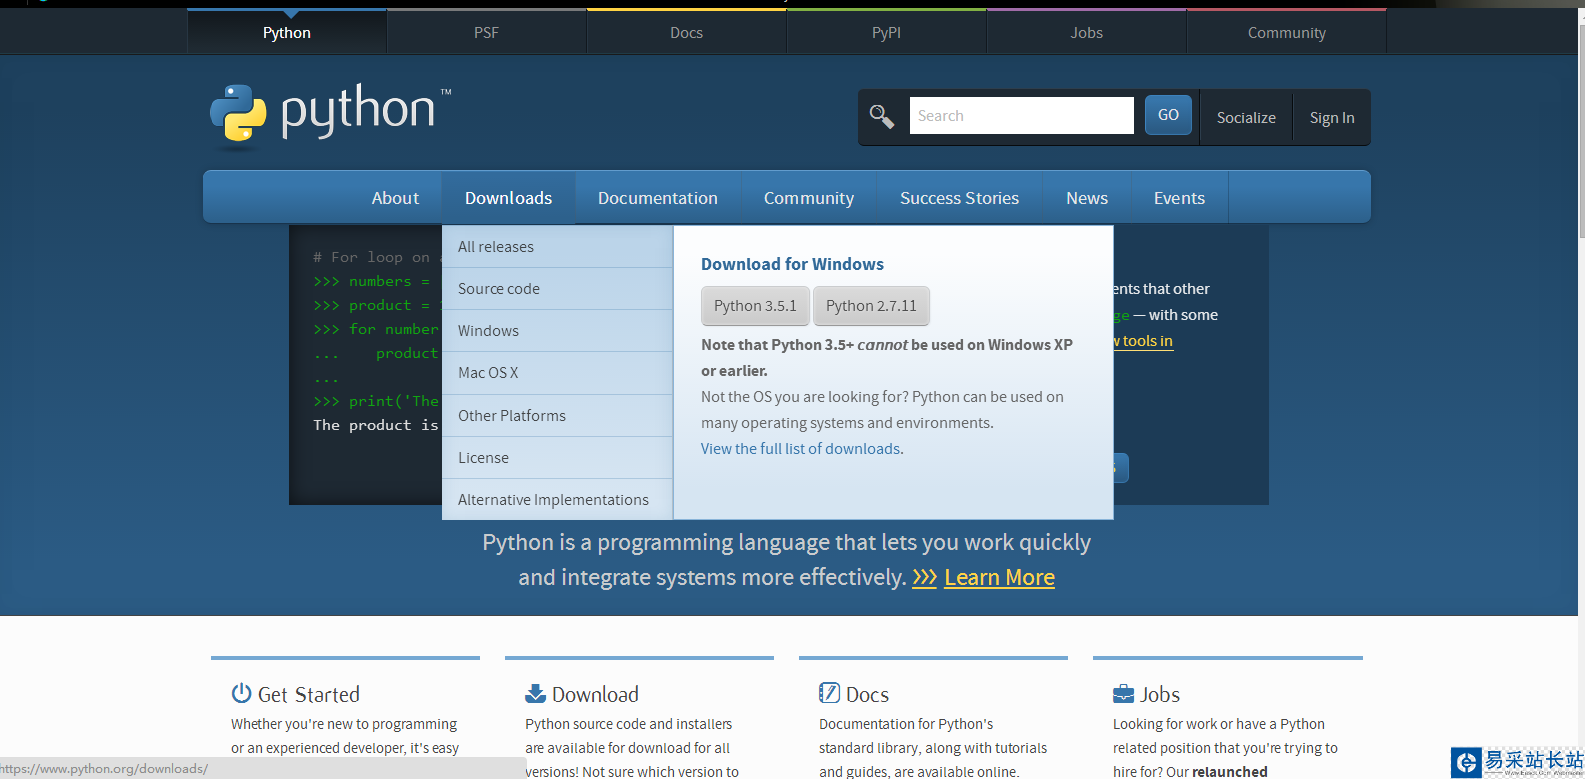
Task: Click the download arrow icon beside Download
Action: [535, 693]
